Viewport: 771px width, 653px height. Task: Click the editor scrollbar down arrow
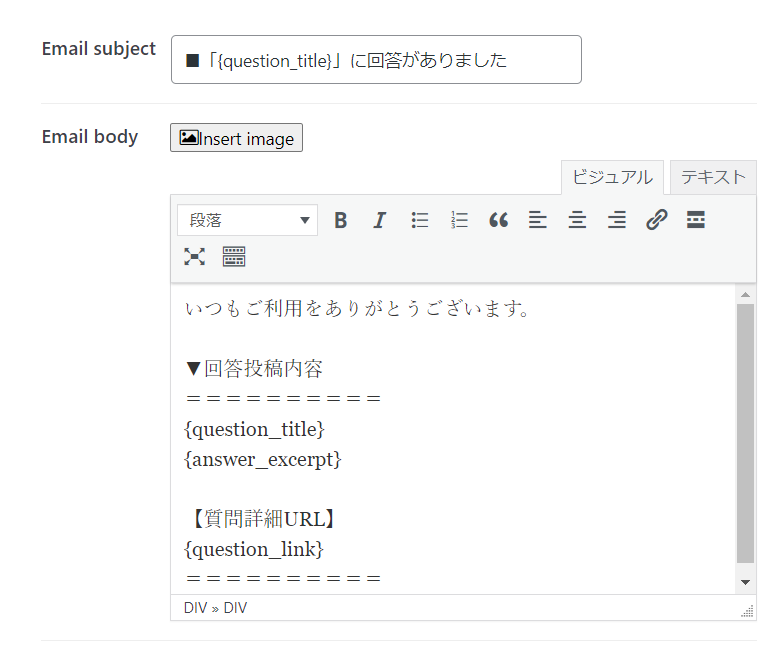[745, 582]
